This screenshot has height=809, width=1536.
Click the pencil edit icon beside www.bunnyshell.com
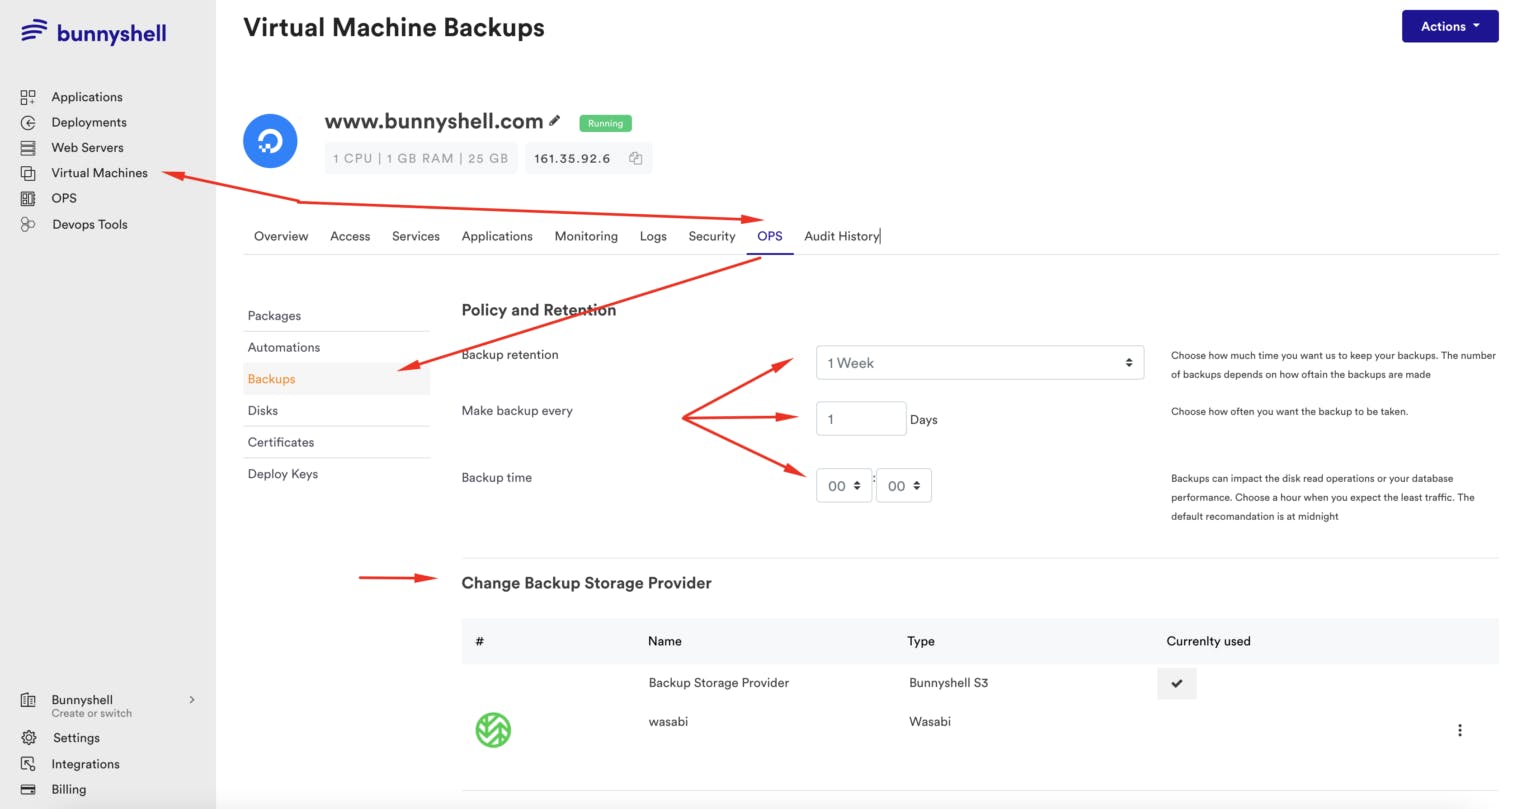coord(555,121)
